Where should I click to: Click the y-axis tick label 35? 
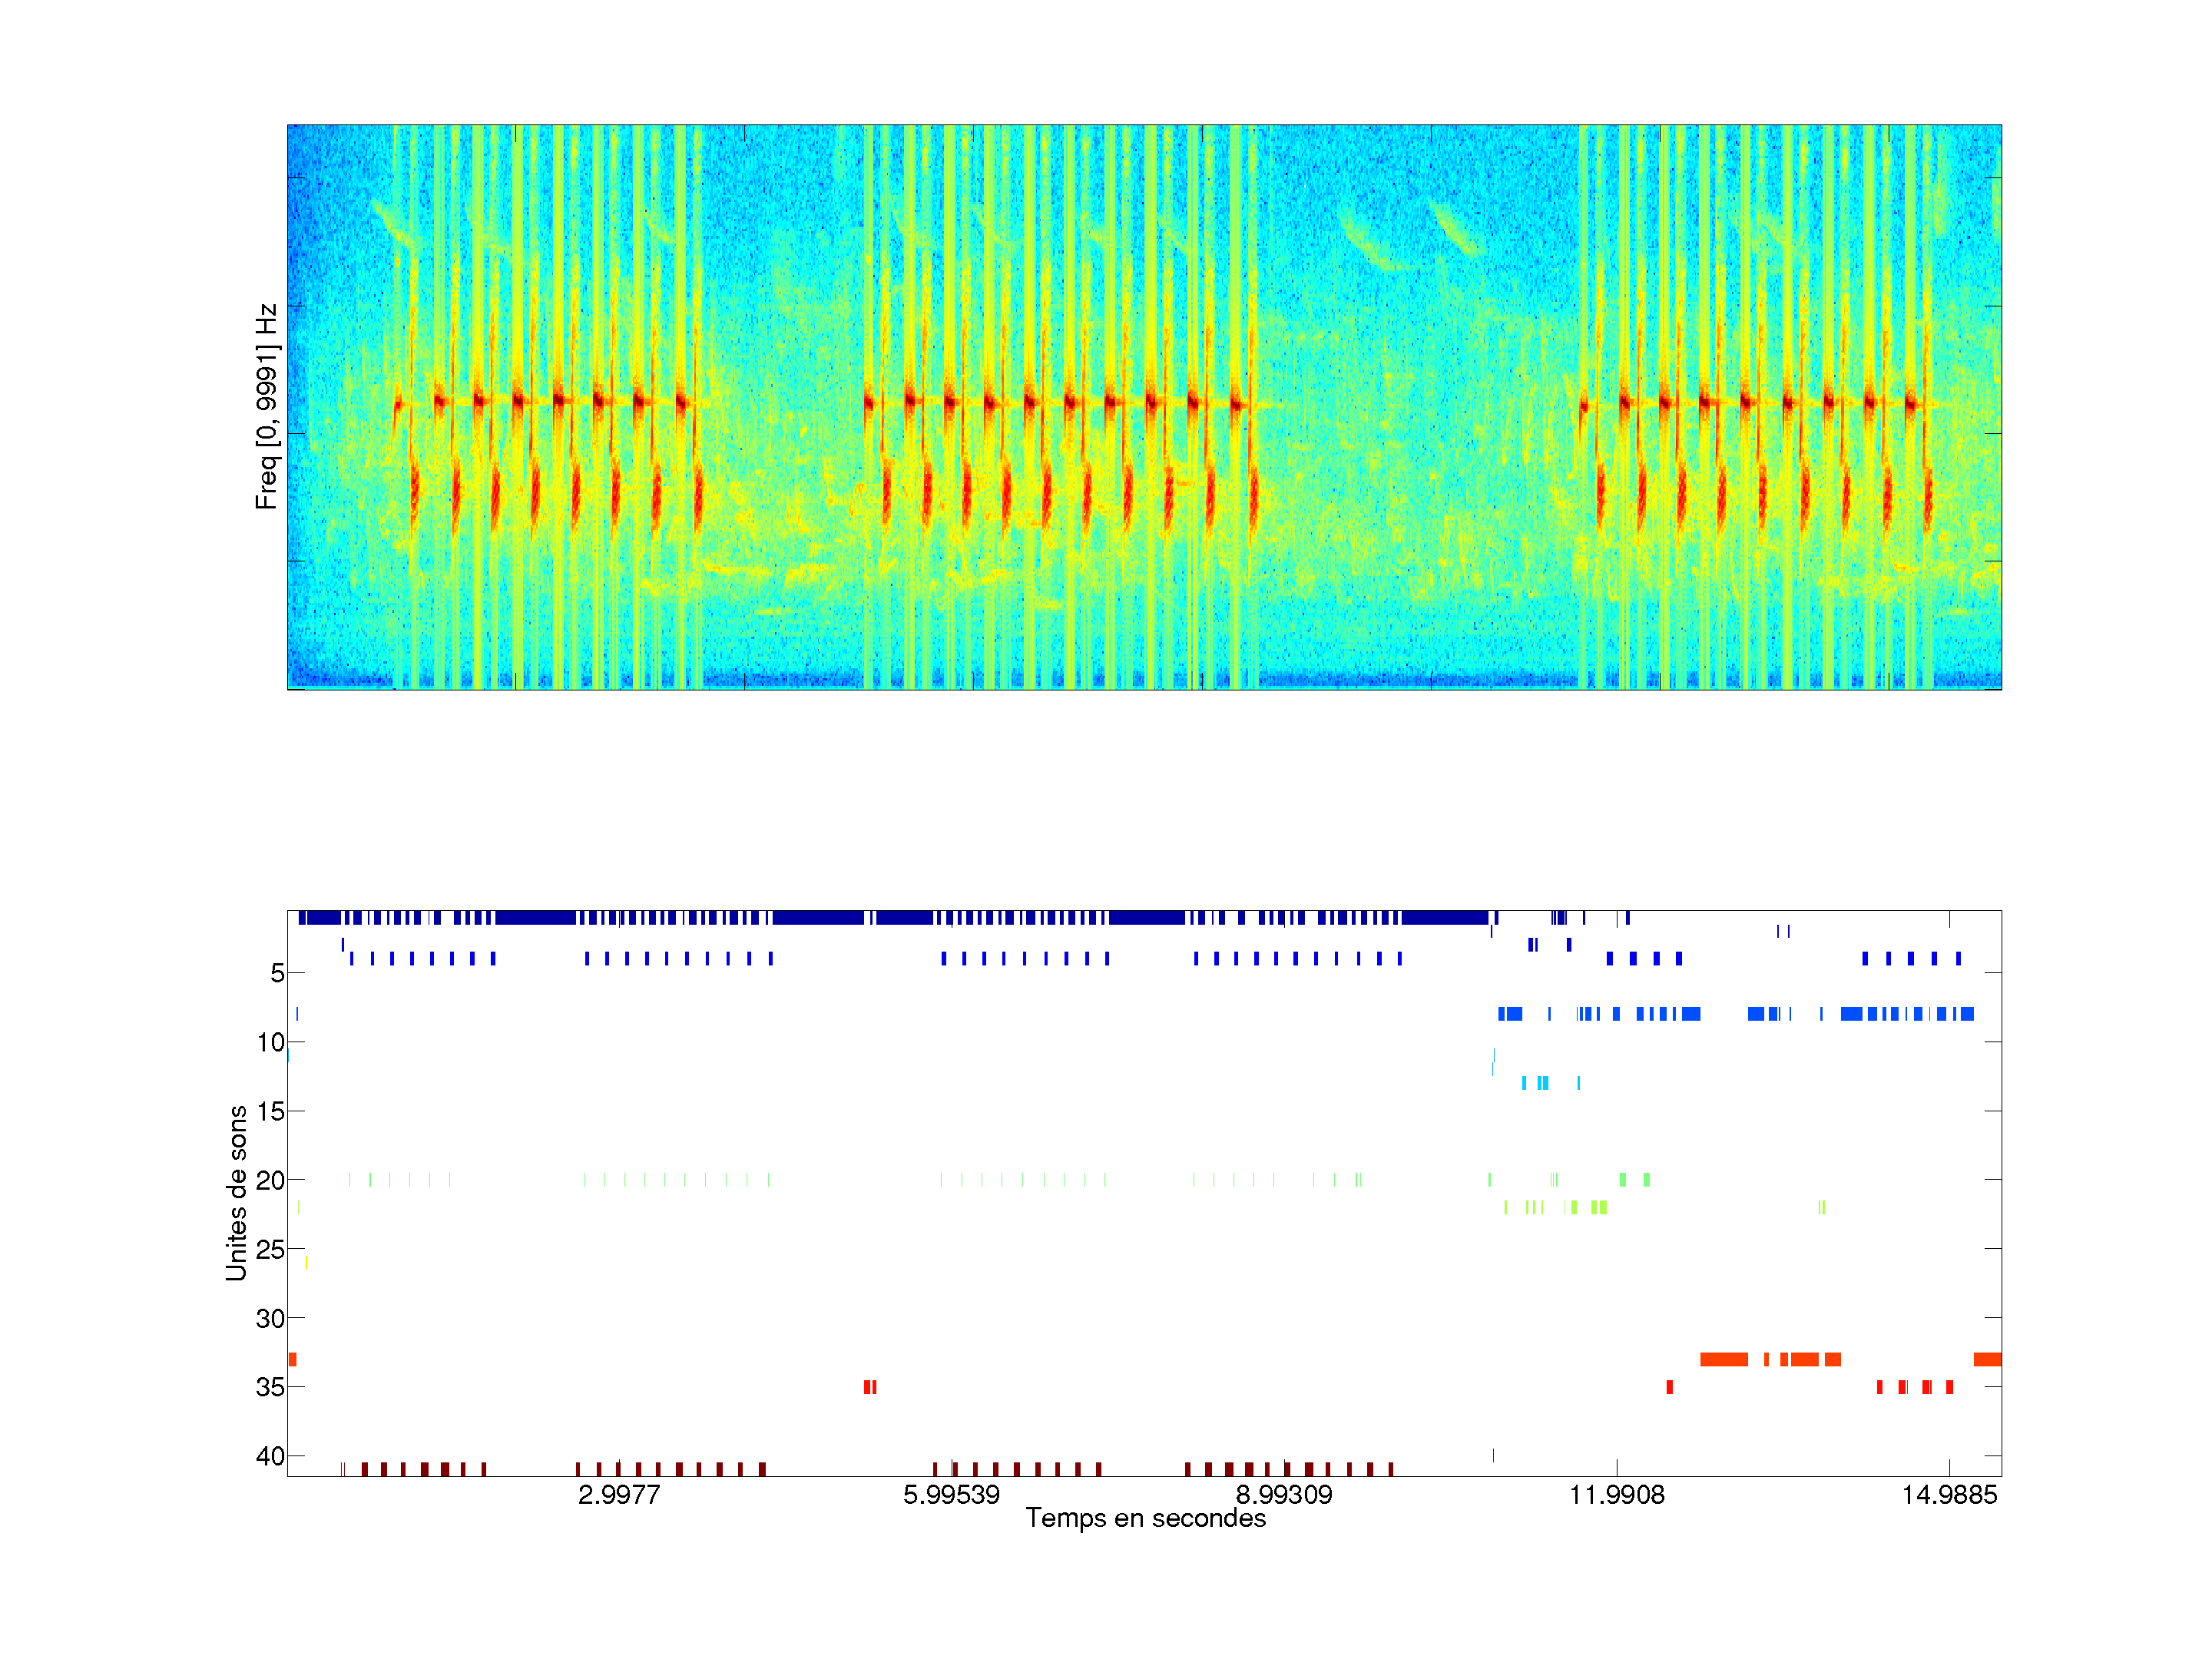[270, 1387]
